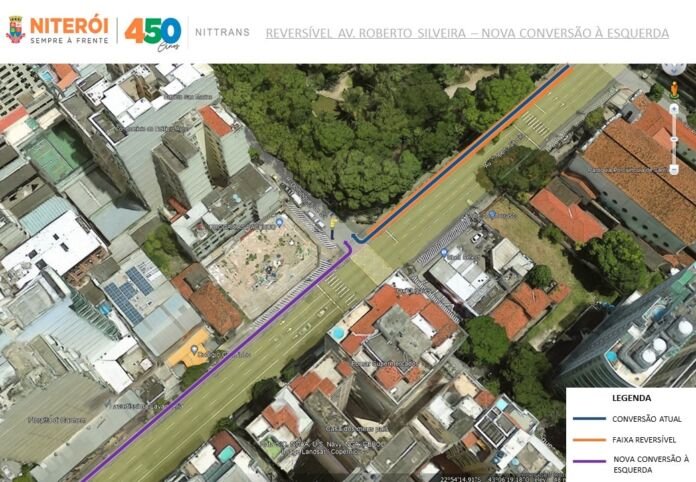Click the zoom in plus button
Screen dimensions: 696x482
[x=674, y=109]
